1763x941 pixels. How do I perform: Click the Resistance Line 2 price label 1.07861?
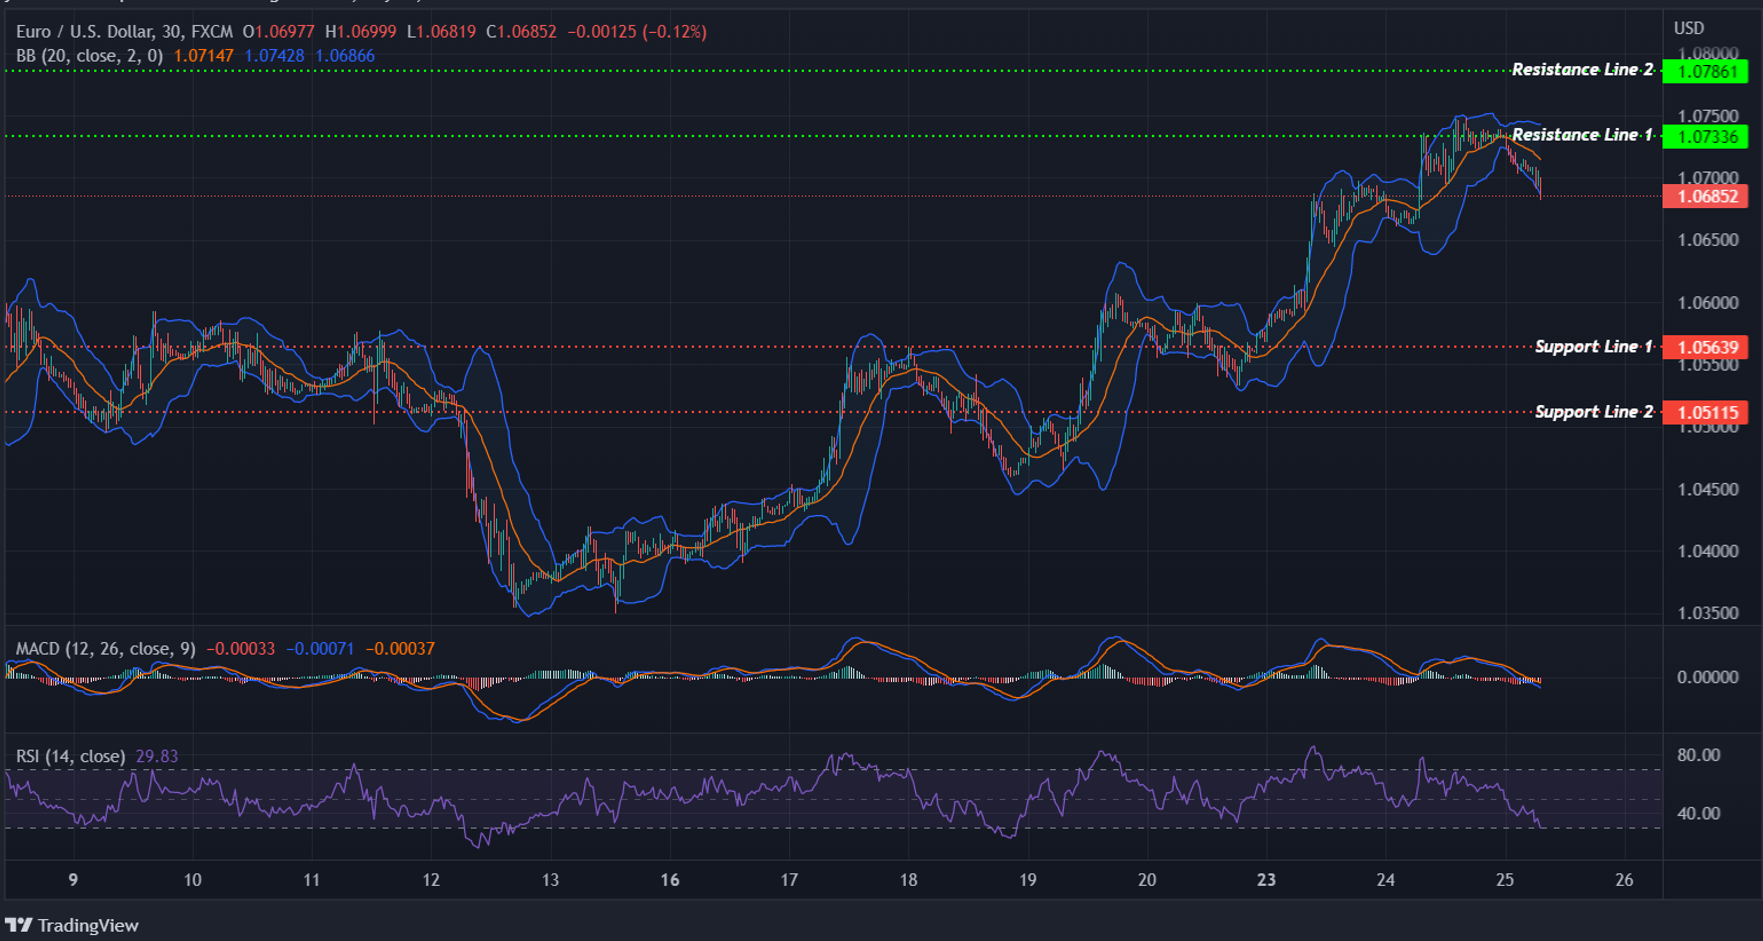click(1705, 70)
